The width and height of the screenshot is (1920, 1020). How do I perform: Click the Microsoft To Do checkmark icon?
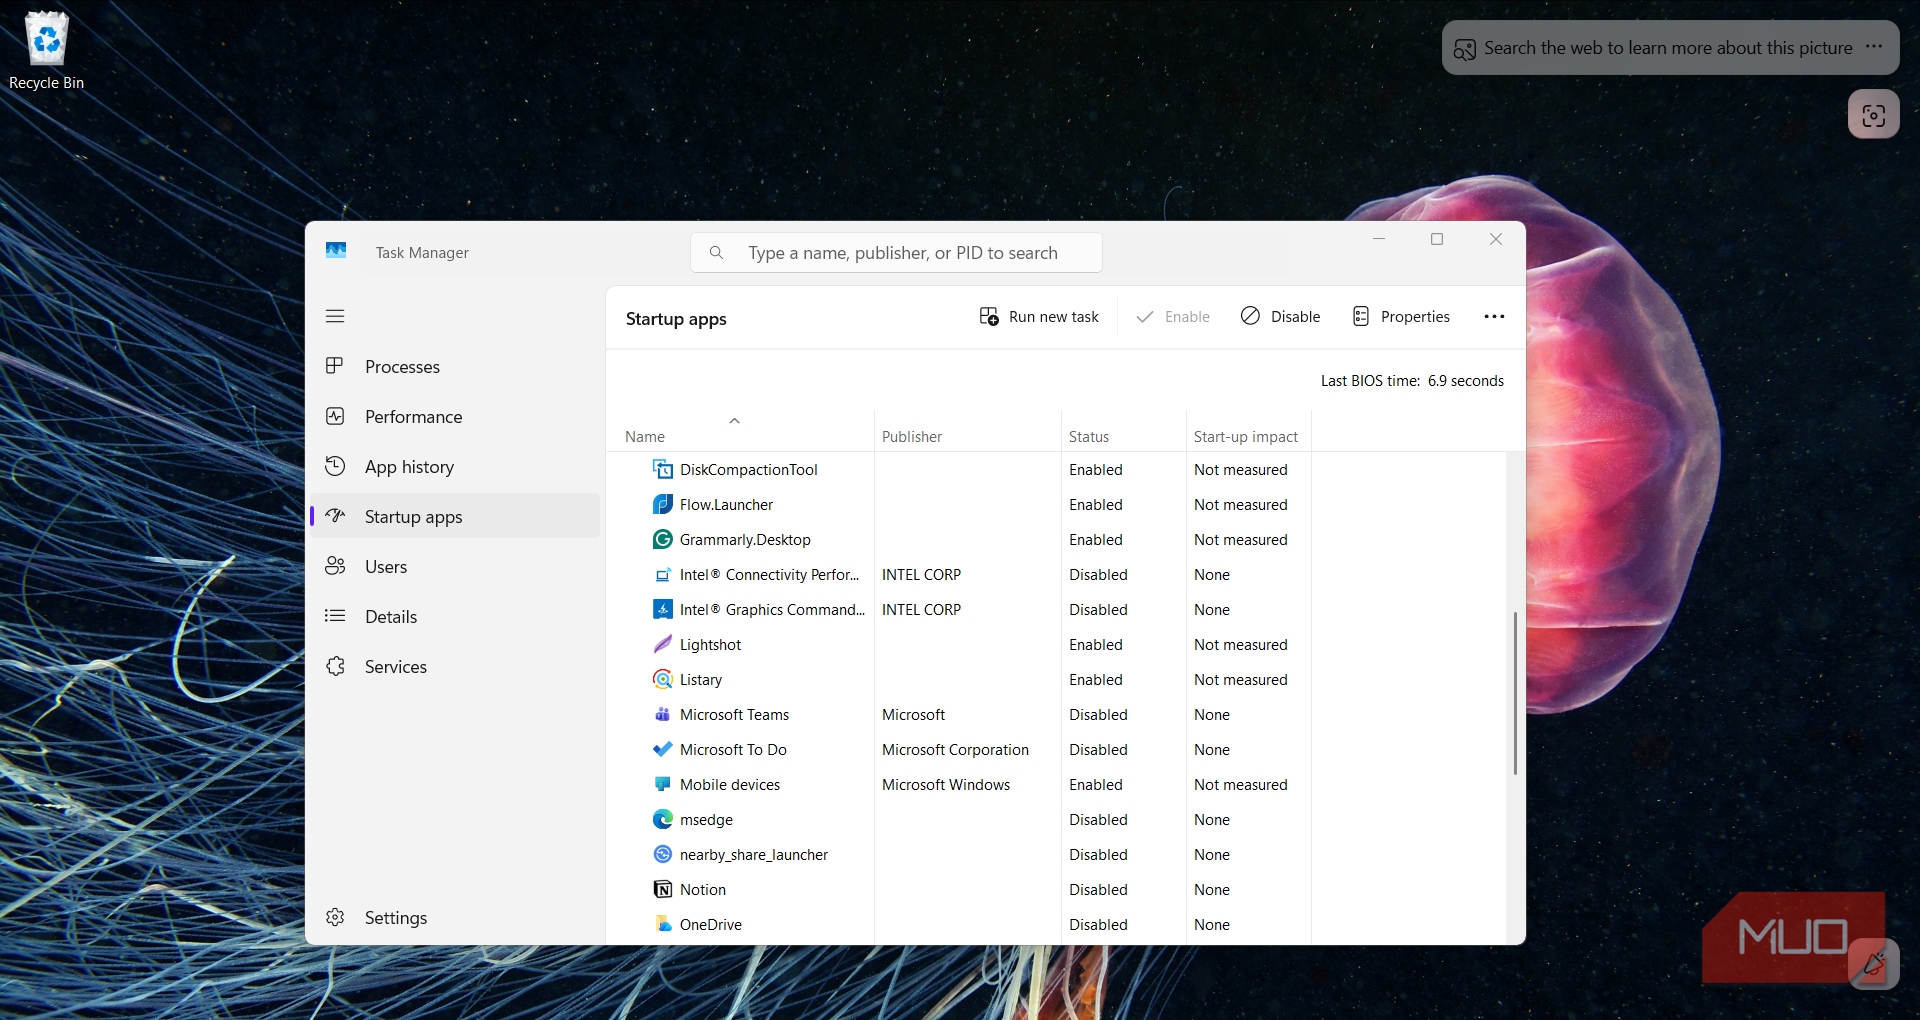point(662,750)
